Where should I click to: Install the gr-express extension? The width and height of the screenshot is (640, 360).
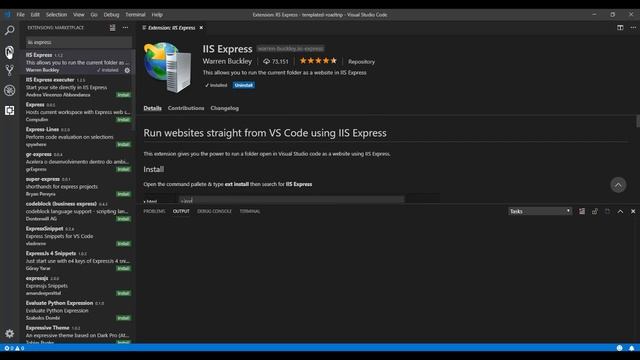pos(123,169)
